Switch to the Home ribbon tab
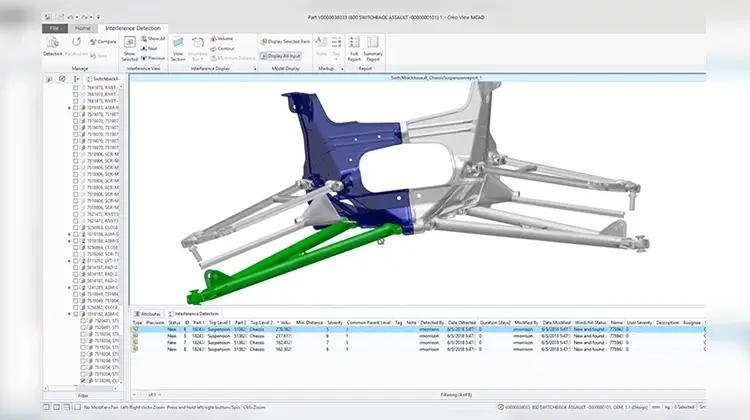 (x=83, y=28)
